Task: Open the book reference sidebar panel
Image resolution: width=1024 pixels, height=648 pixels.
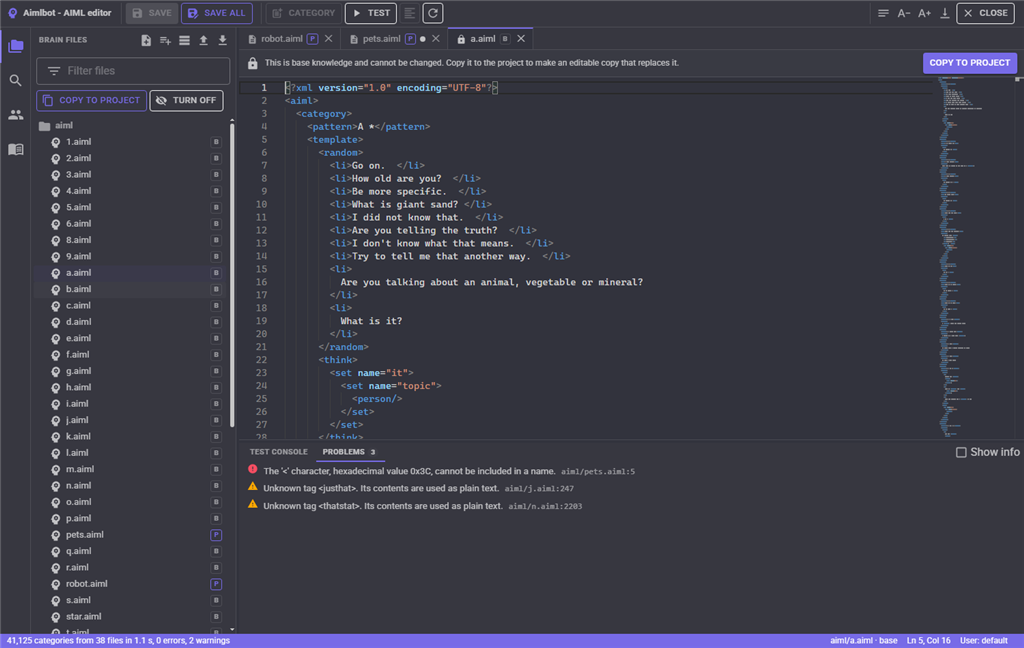Action: pos(16,150)
